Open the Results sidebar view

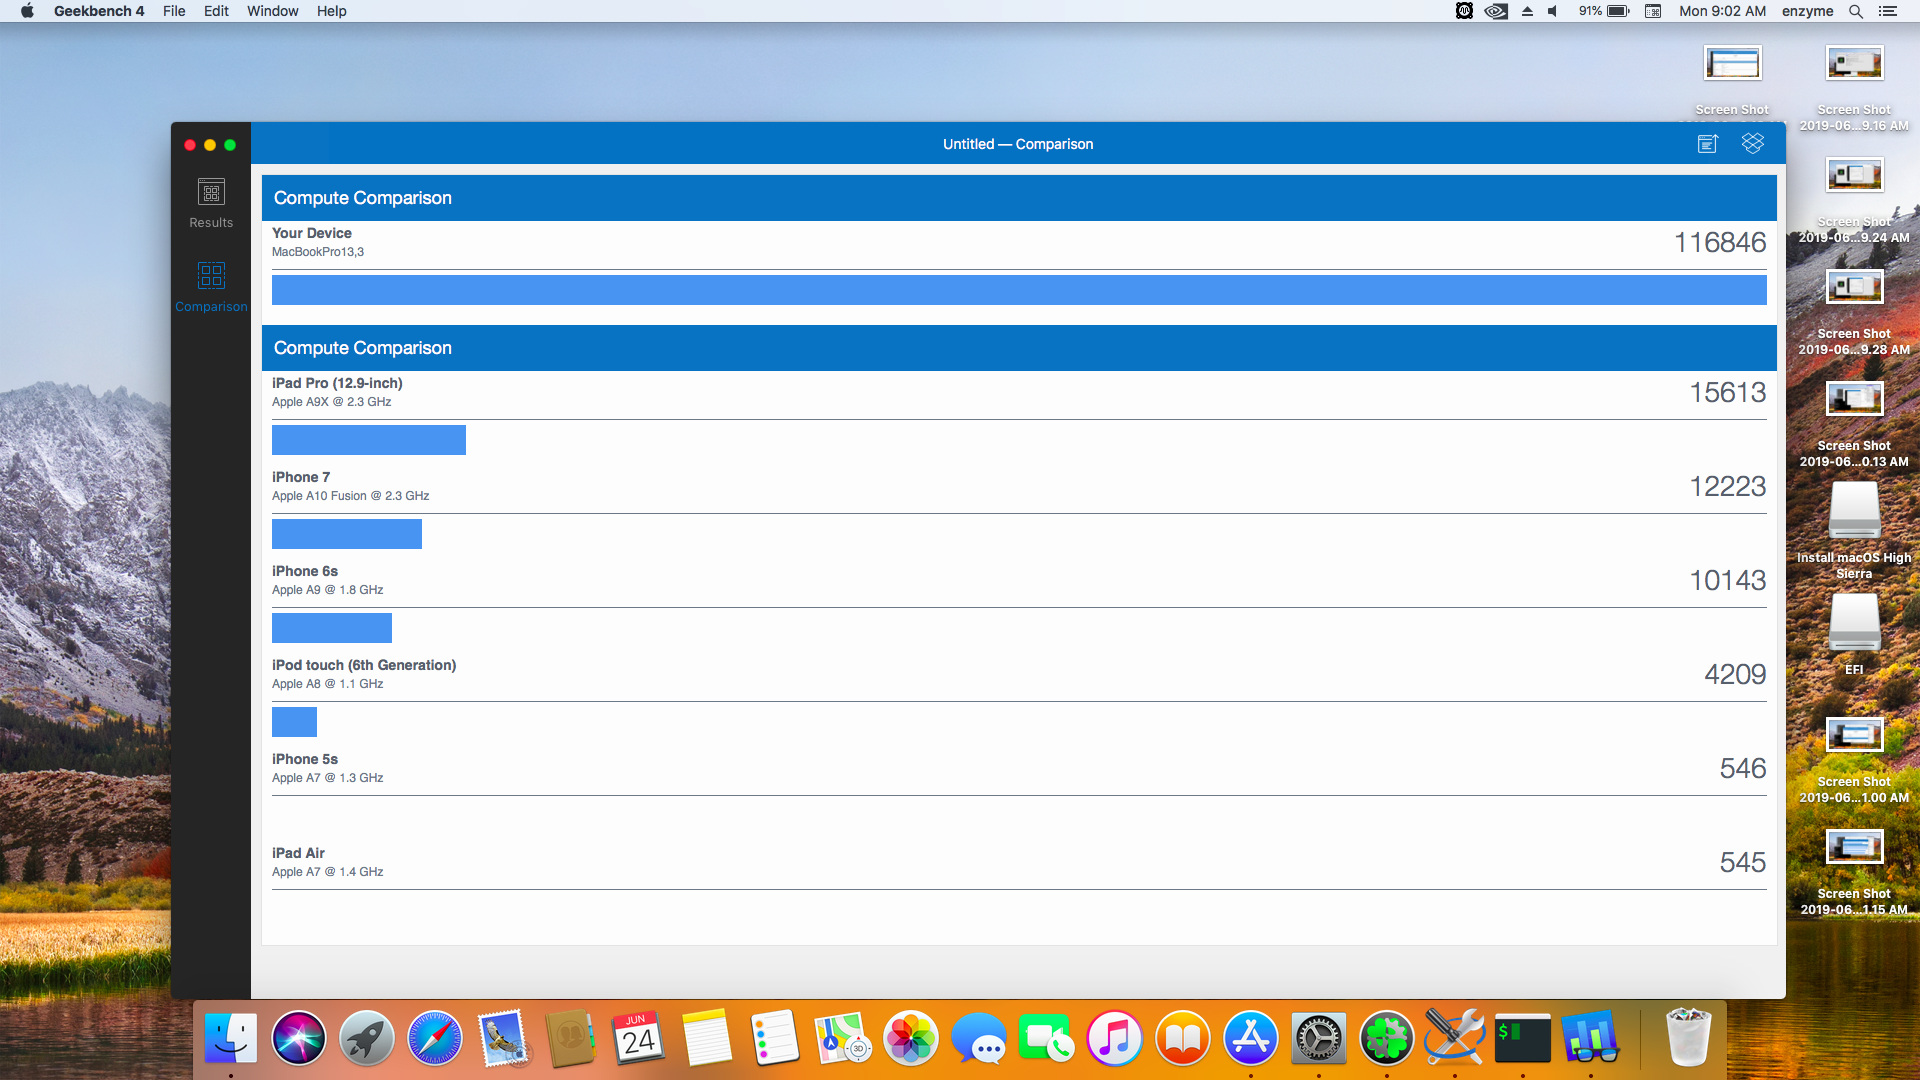click(x=211, y=203)
